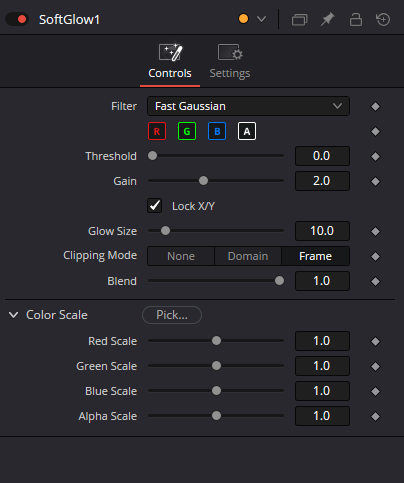Toggle the Red channel button
This screenshot has width=404, height=483.
(x=157, y=131)
